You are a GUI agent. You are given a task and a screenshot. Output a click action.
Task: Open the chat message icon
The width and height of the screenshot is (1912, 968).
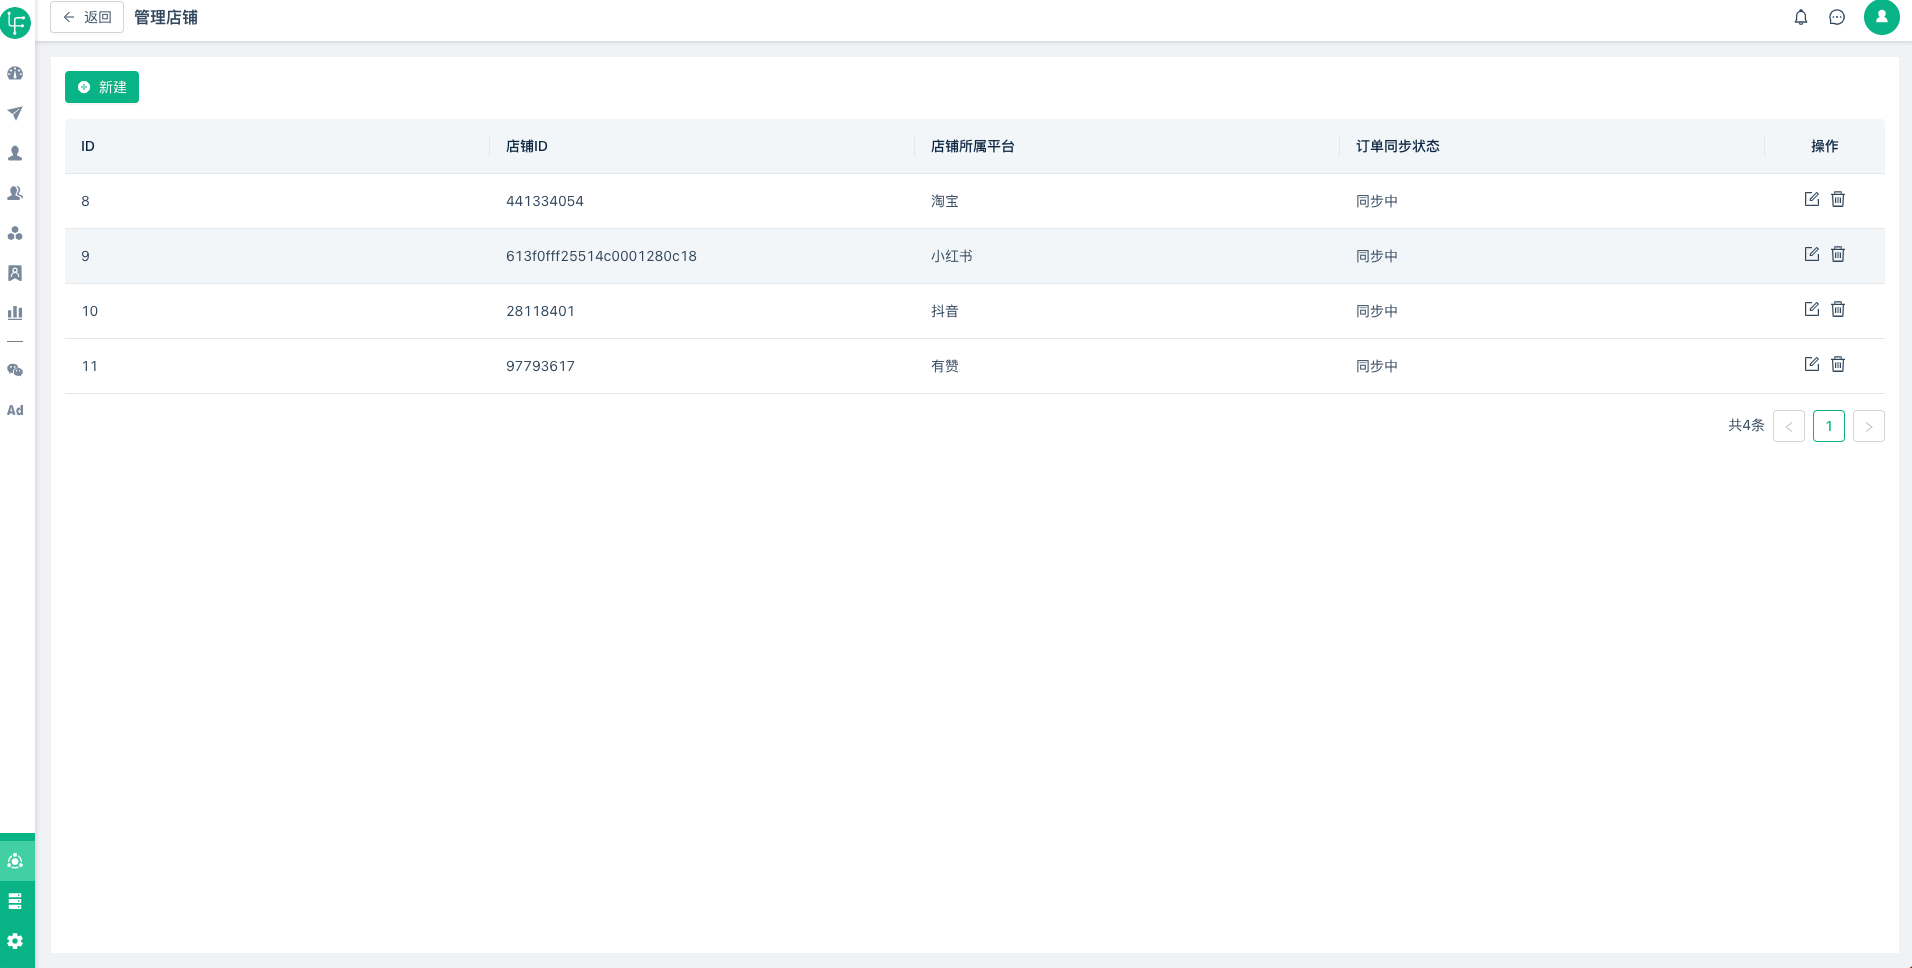click(x=1837, y=17)
